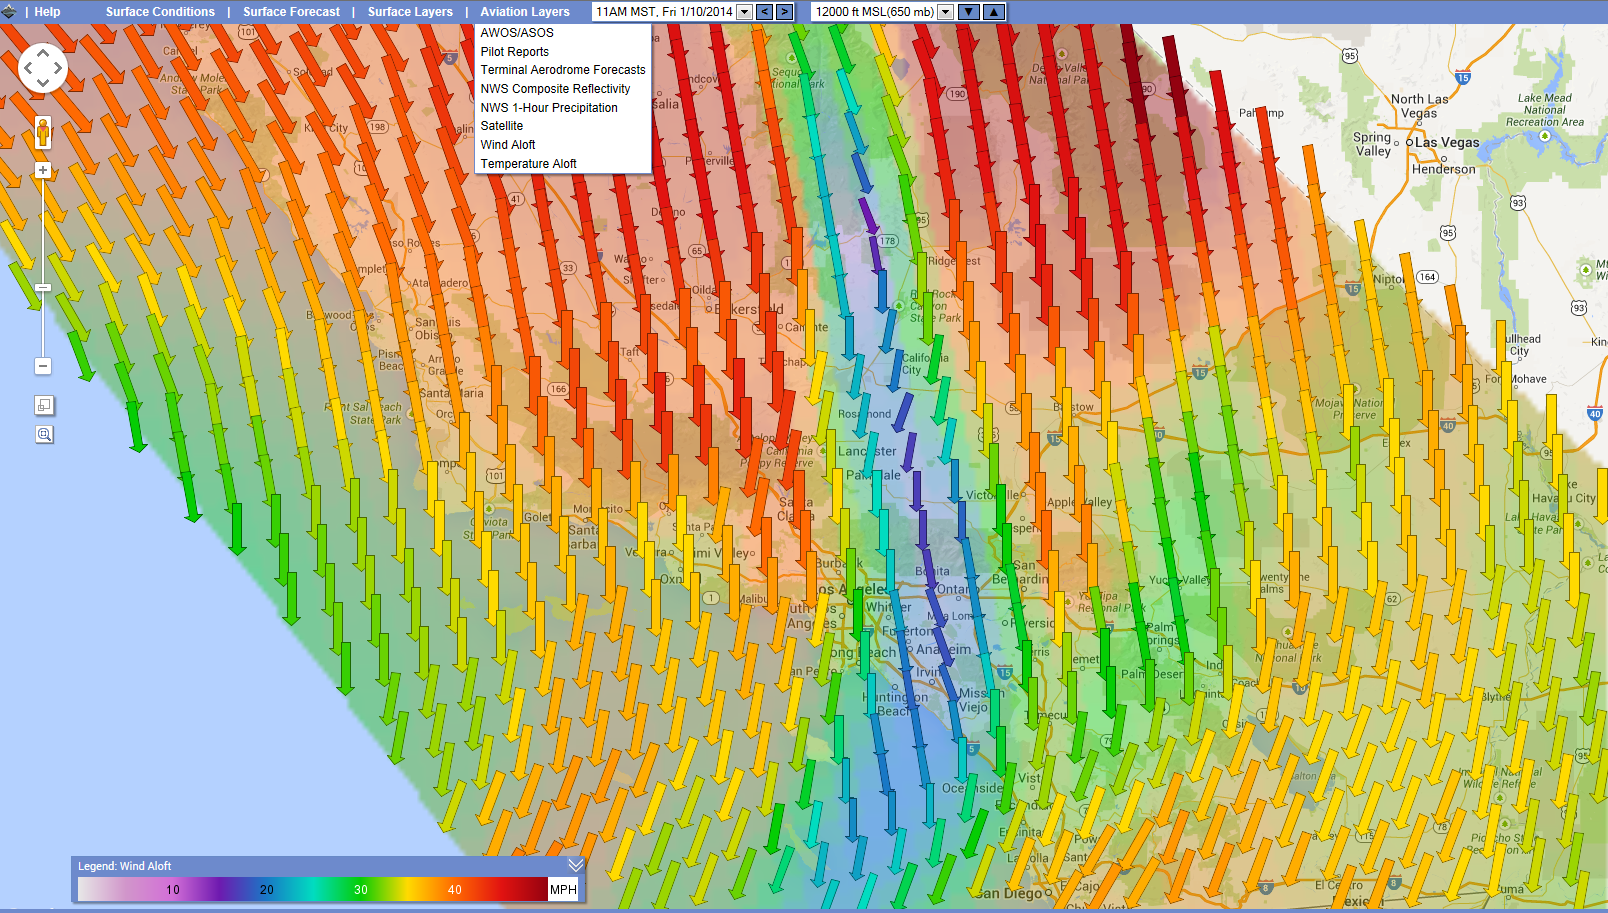Toggle the Pilot Reports layer
The image size is (1608, 913).
514,51
